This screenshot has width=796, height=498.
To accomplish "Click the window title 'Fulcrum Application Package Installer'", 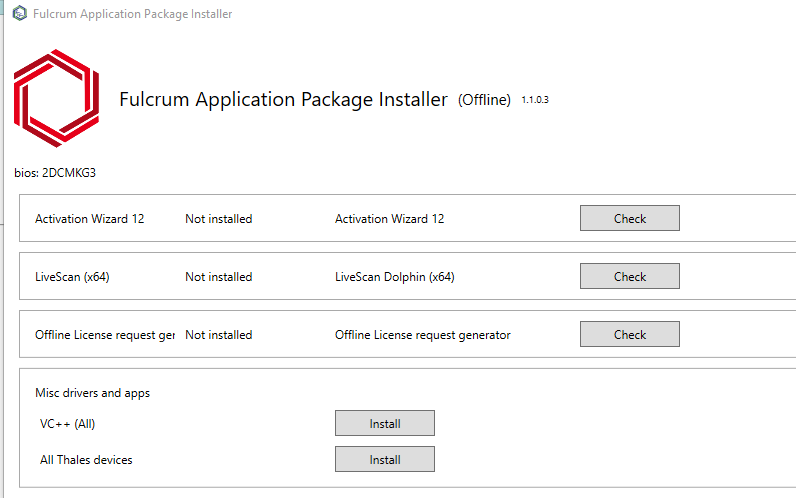I will pos(132,14).
